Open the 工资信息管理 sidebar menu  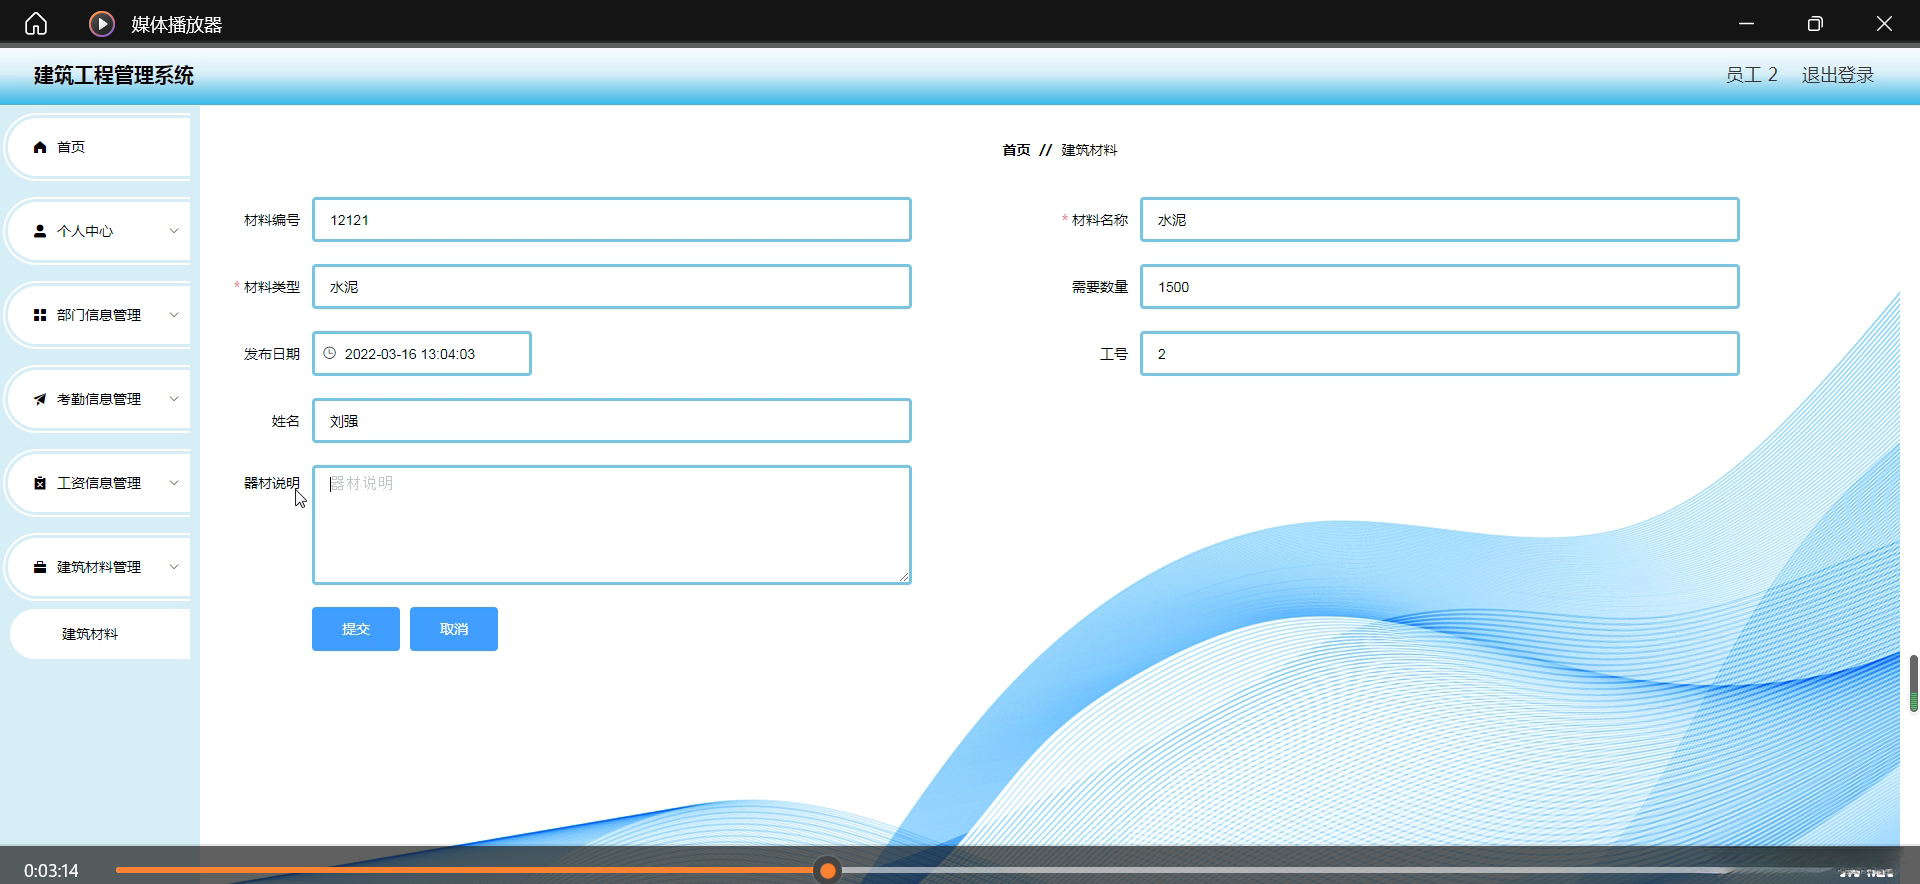99,483
